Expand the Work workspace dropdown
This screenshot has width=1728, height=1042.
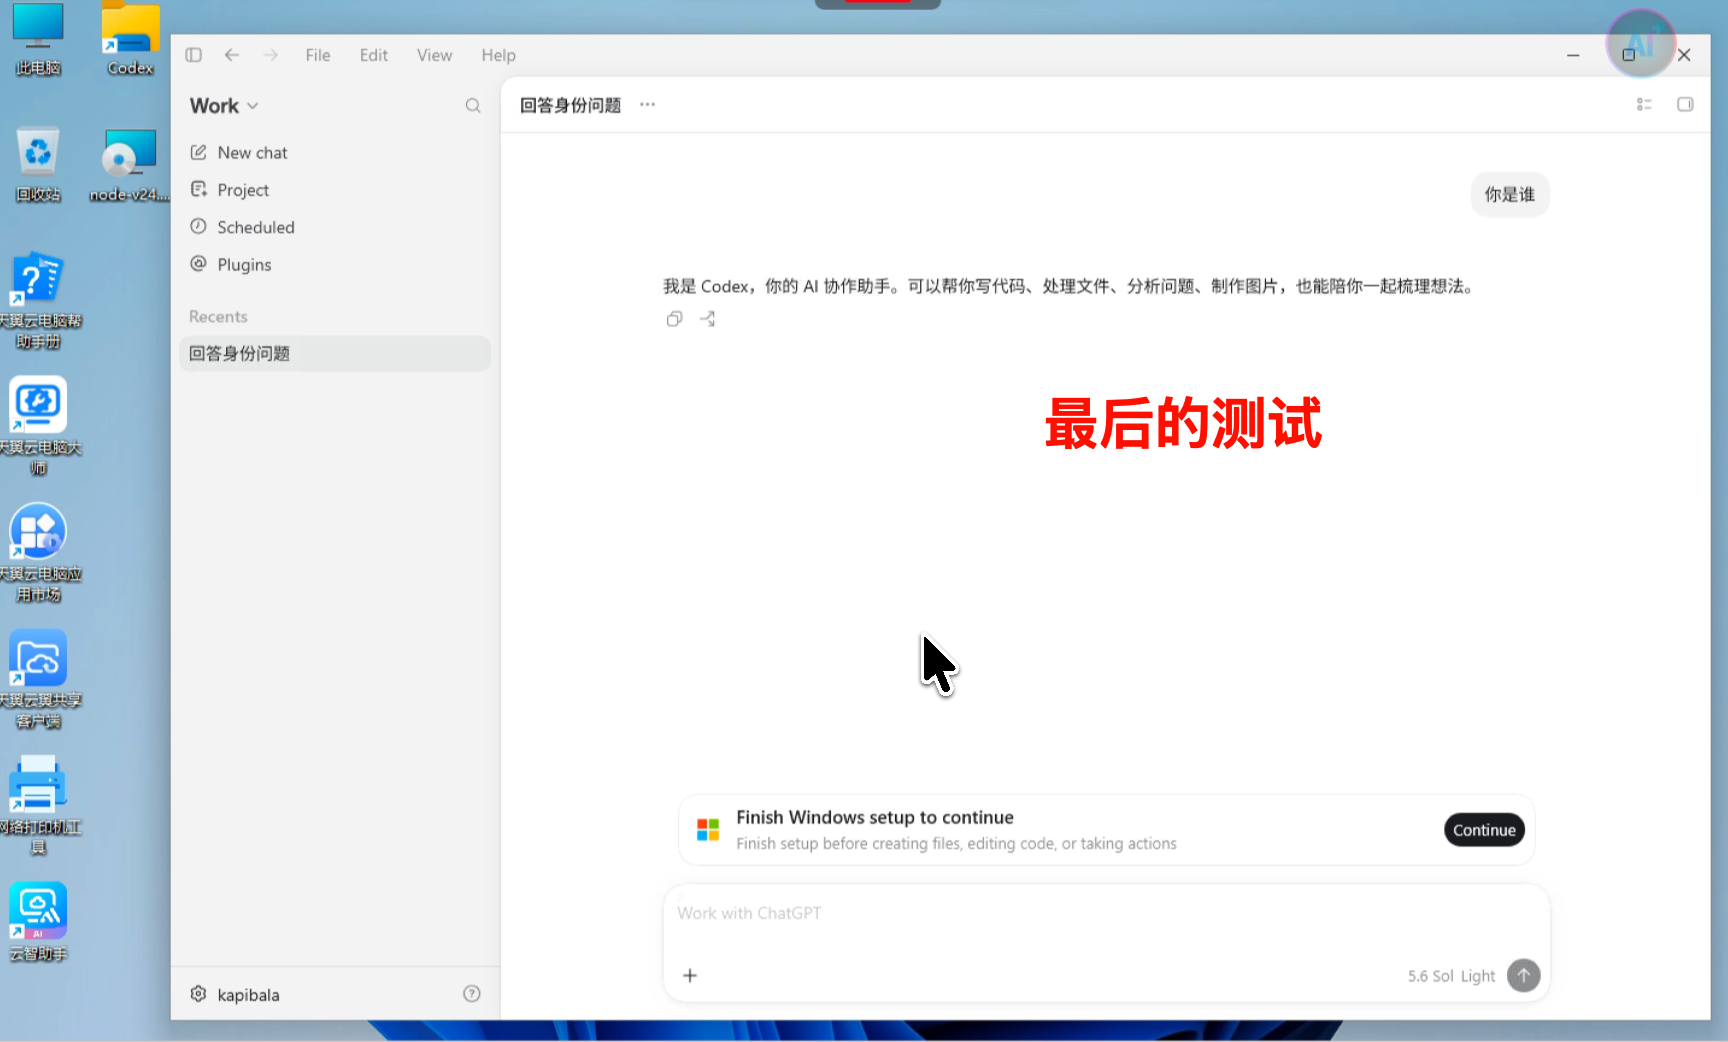coord(224,106)
